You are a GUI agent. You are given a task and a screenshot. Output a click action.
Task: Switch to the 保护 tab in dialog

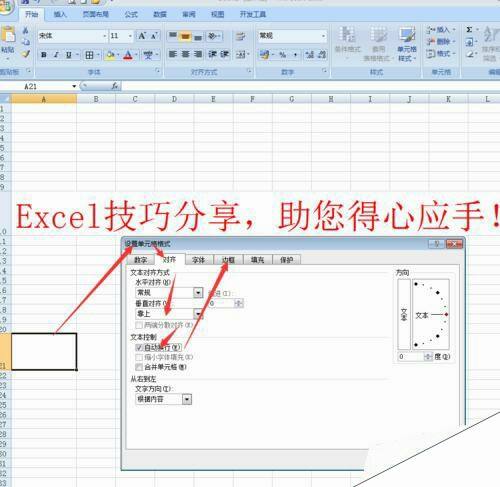coord(287,260)
